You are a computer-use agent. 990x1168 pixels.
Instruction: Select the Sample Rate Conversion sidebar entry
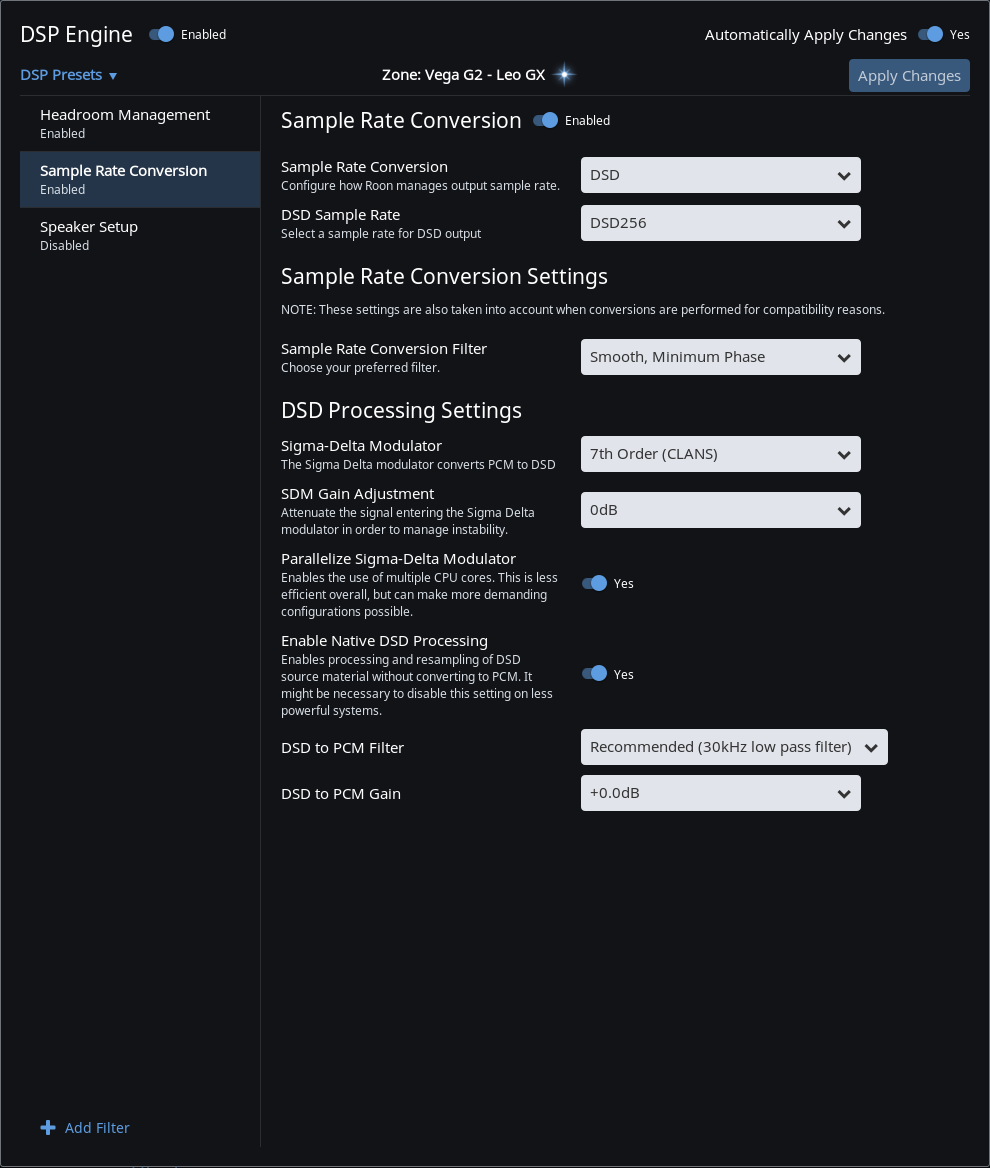click(x=124, y=179)
